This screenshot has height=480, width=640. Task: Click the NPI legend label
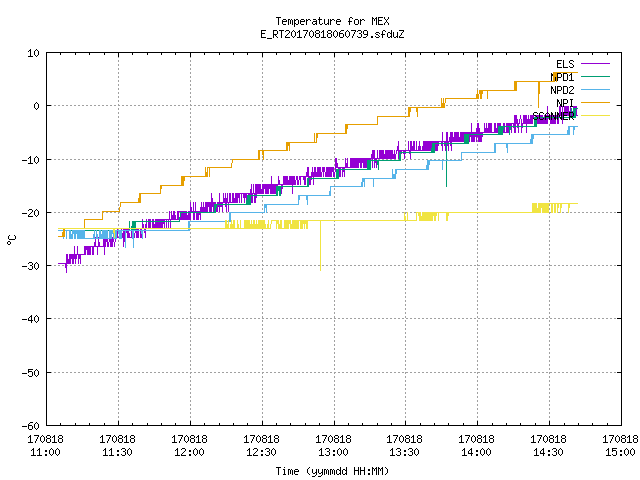point(565,103)
